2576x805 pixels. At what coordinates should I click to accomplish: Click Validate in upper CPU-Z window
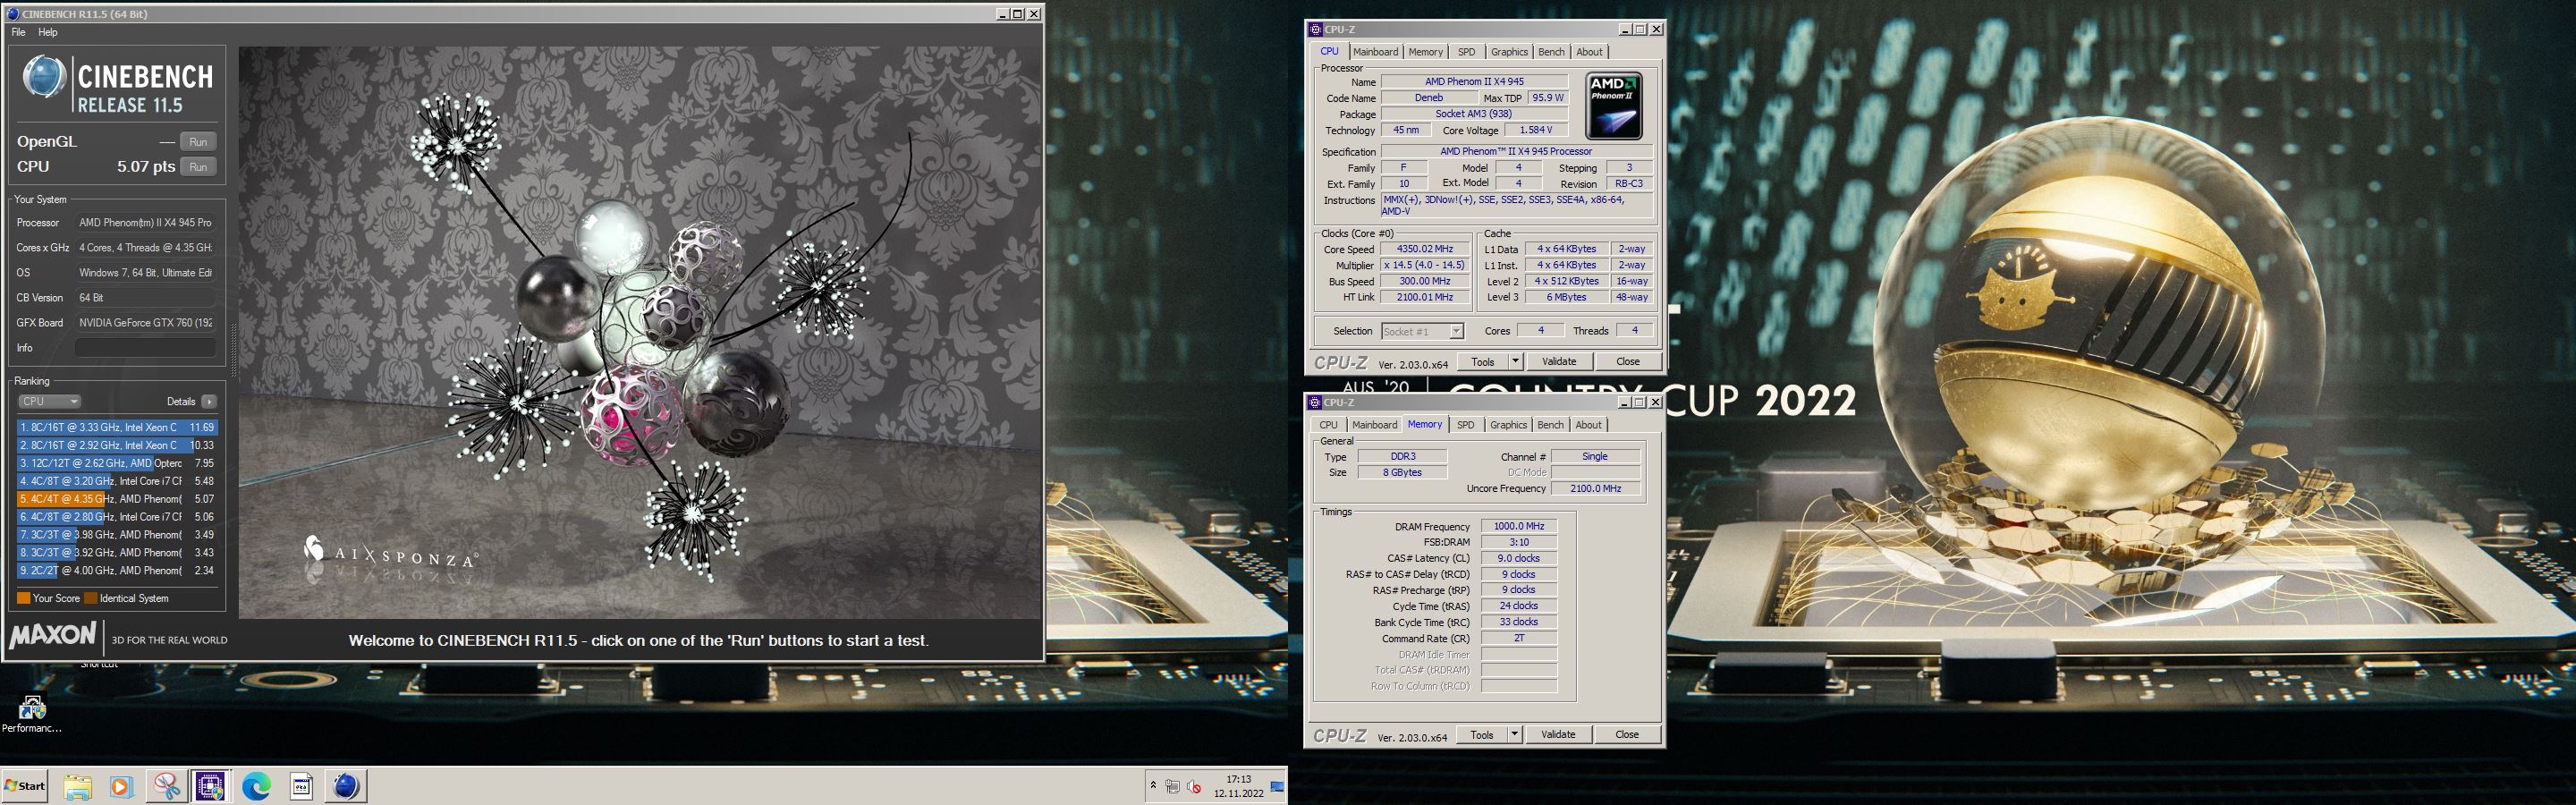[x=1558, y=362]
